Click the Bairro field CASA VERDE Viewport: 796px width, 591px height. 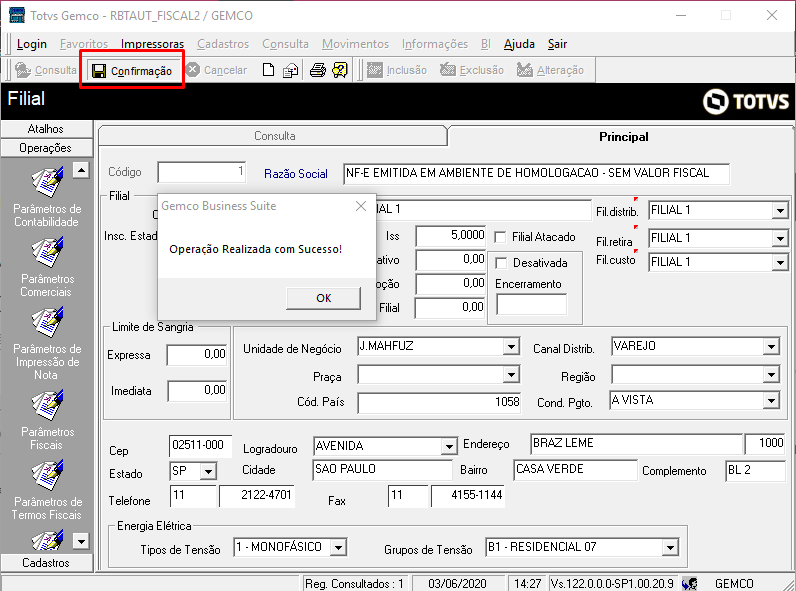click(575, 470)
